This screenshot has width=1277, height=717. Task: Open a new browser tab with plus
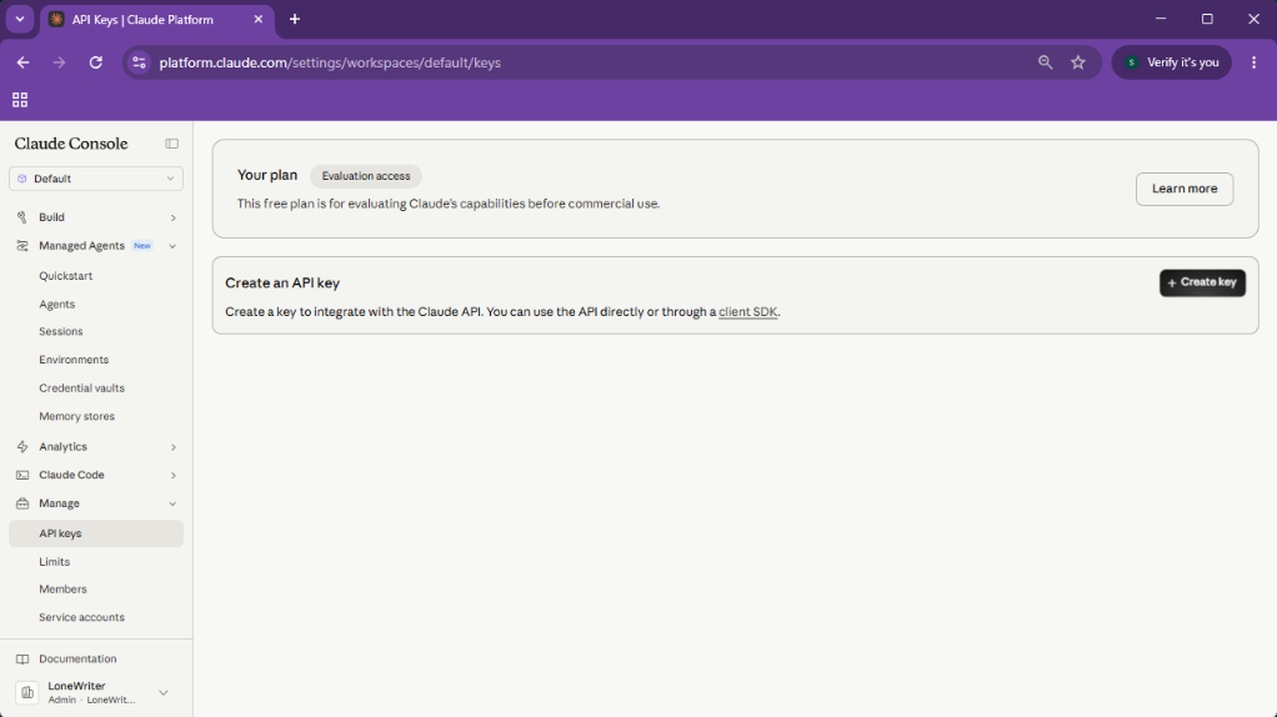tap(294, 19)
